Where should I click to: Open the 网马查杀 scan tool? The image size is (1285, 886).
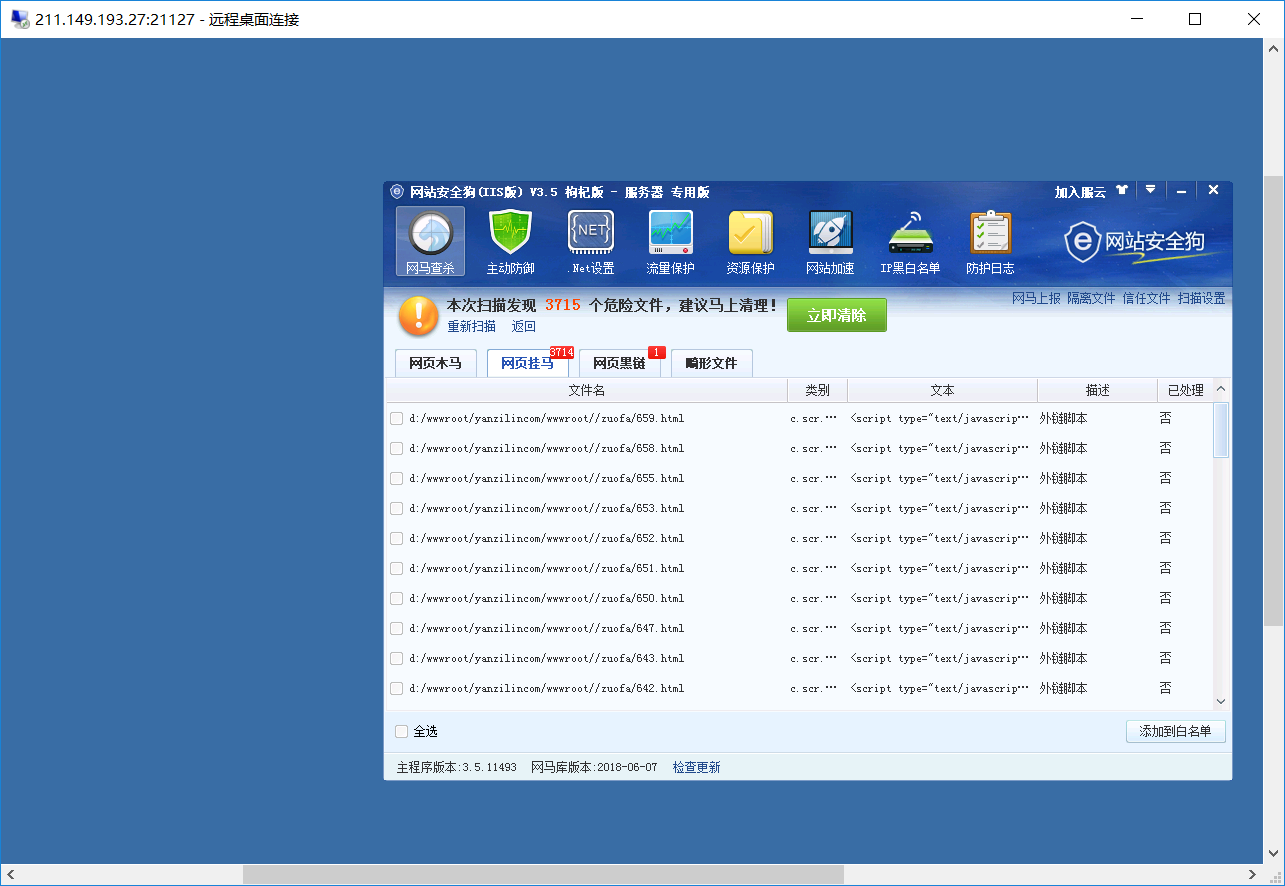pyautogui.click(x=430, y=242)
